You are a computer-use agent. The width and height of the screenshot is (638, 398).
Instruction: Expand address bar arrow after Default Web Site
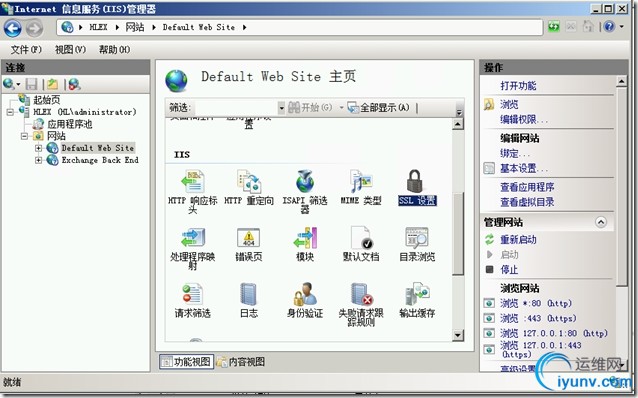(x=244, y=27)
